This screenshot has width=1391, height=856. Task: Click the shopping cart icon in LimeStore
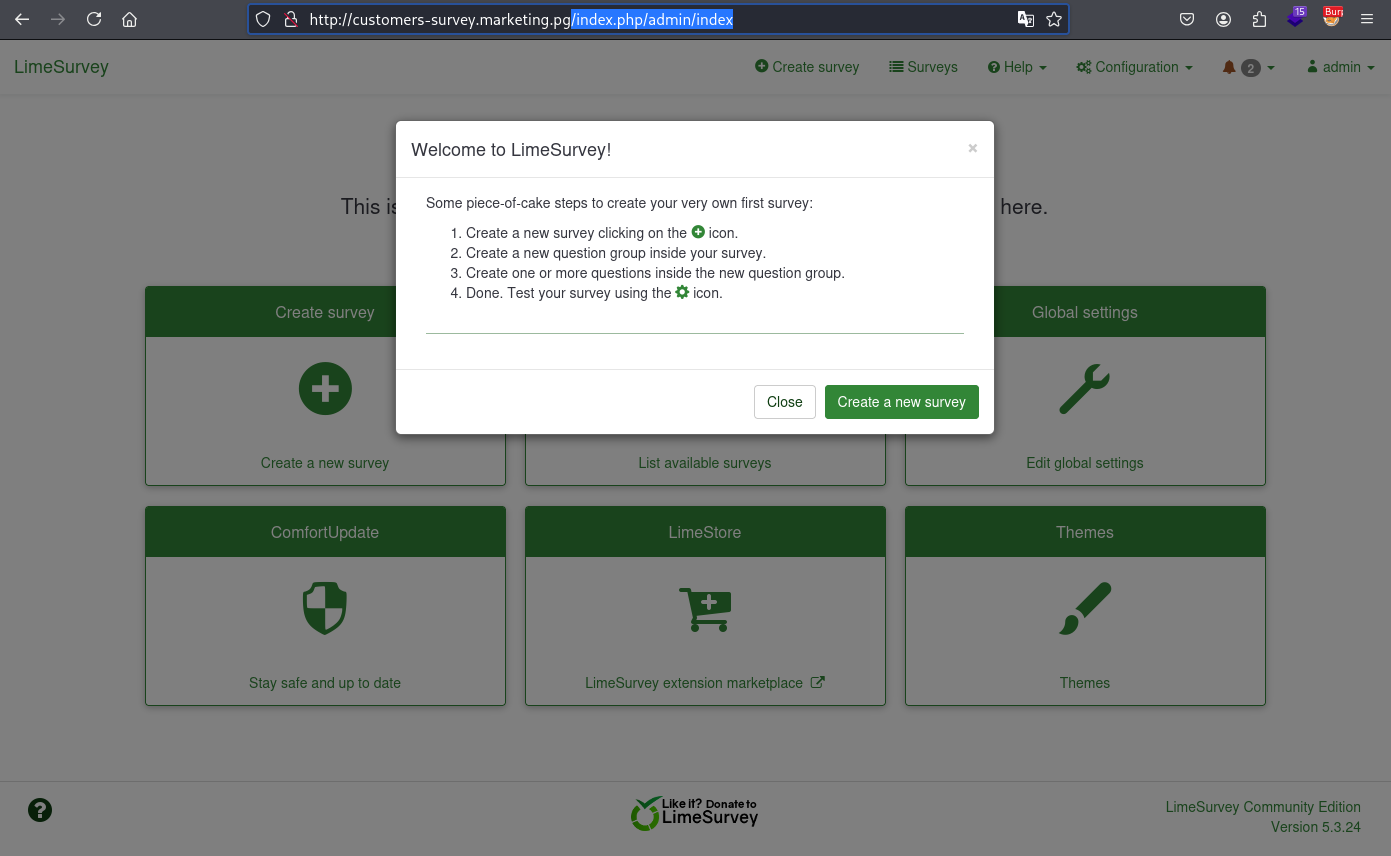point(705,609)
